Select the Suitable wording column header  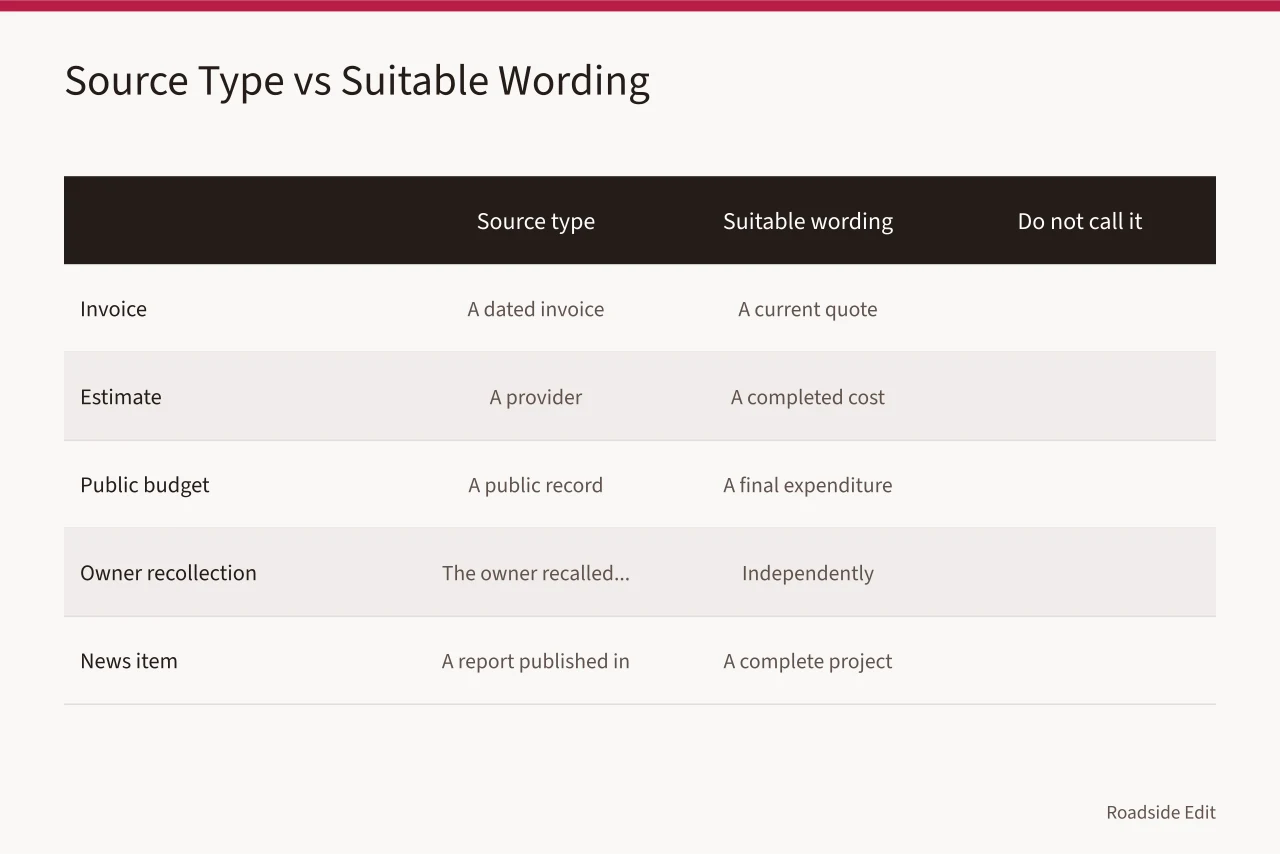click(808, 221)
